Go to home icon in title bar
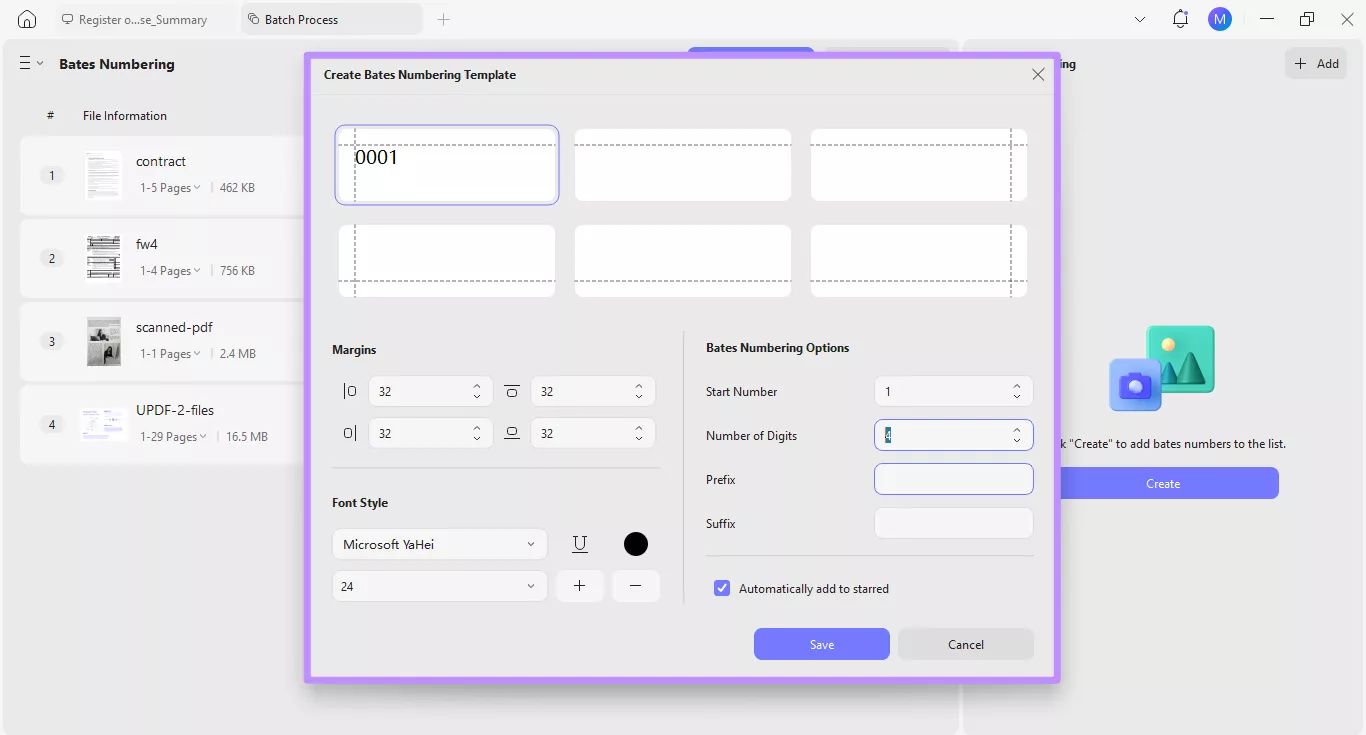The image size is (1366, 735). 27,19
